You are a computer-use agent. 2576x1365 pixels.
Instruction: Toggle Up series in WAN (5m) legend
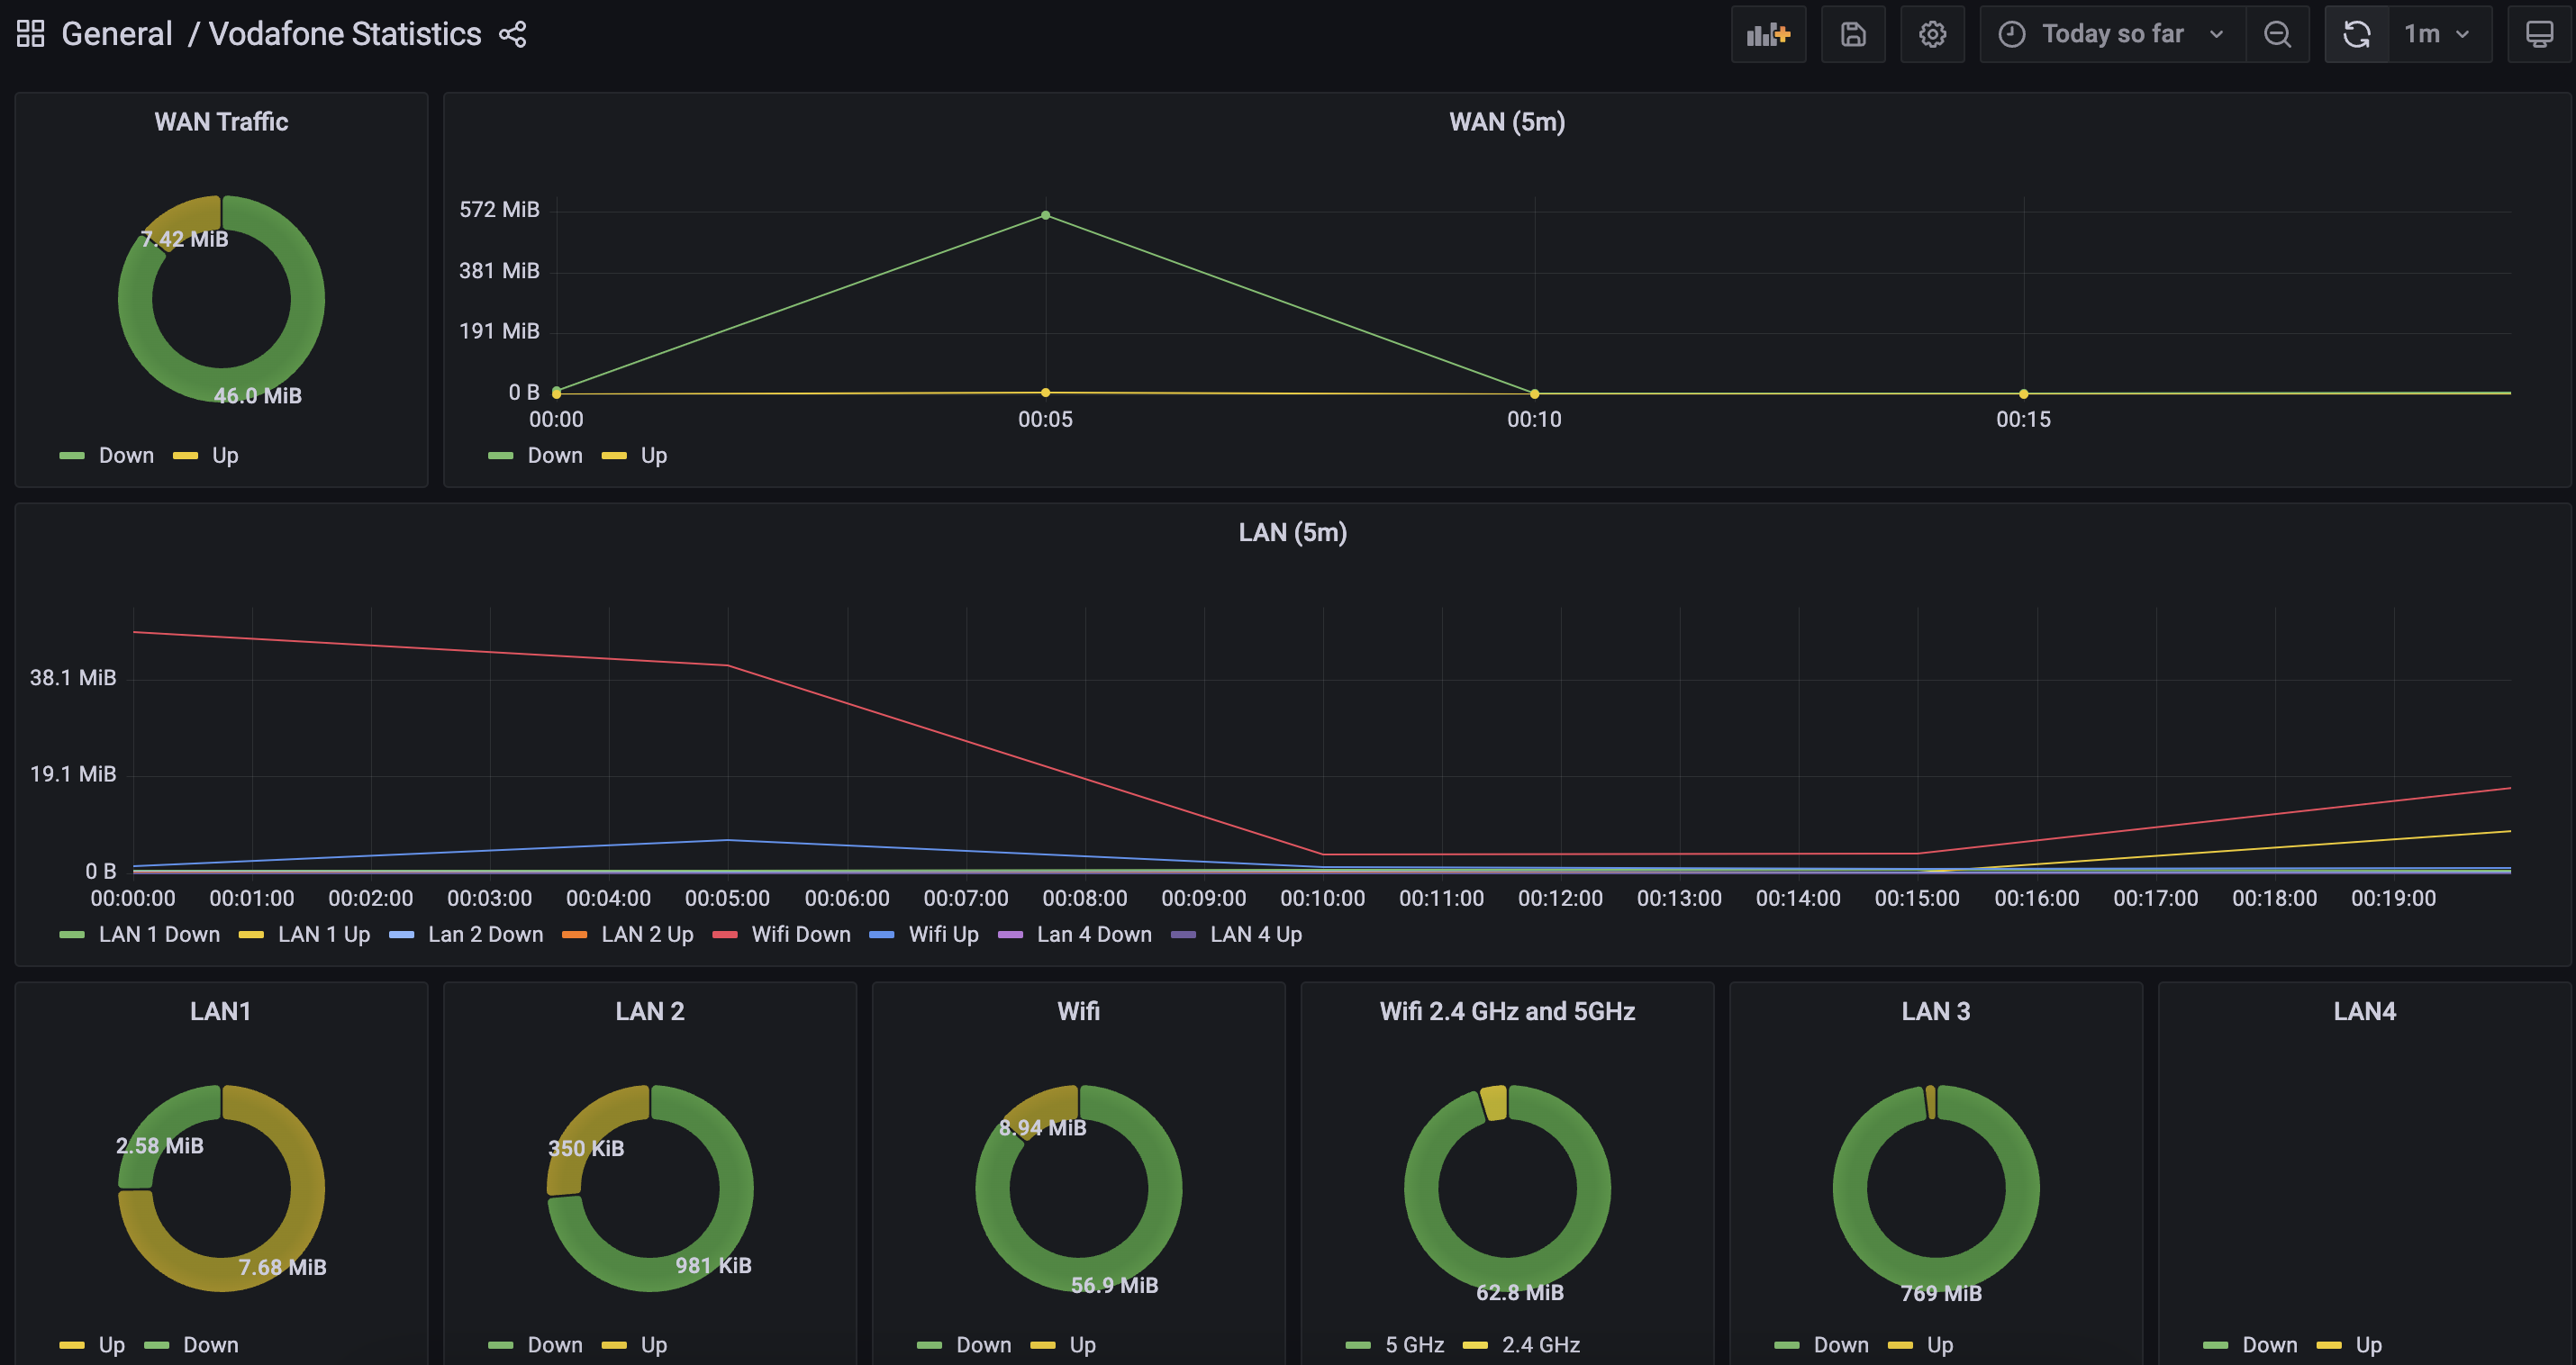654,455
